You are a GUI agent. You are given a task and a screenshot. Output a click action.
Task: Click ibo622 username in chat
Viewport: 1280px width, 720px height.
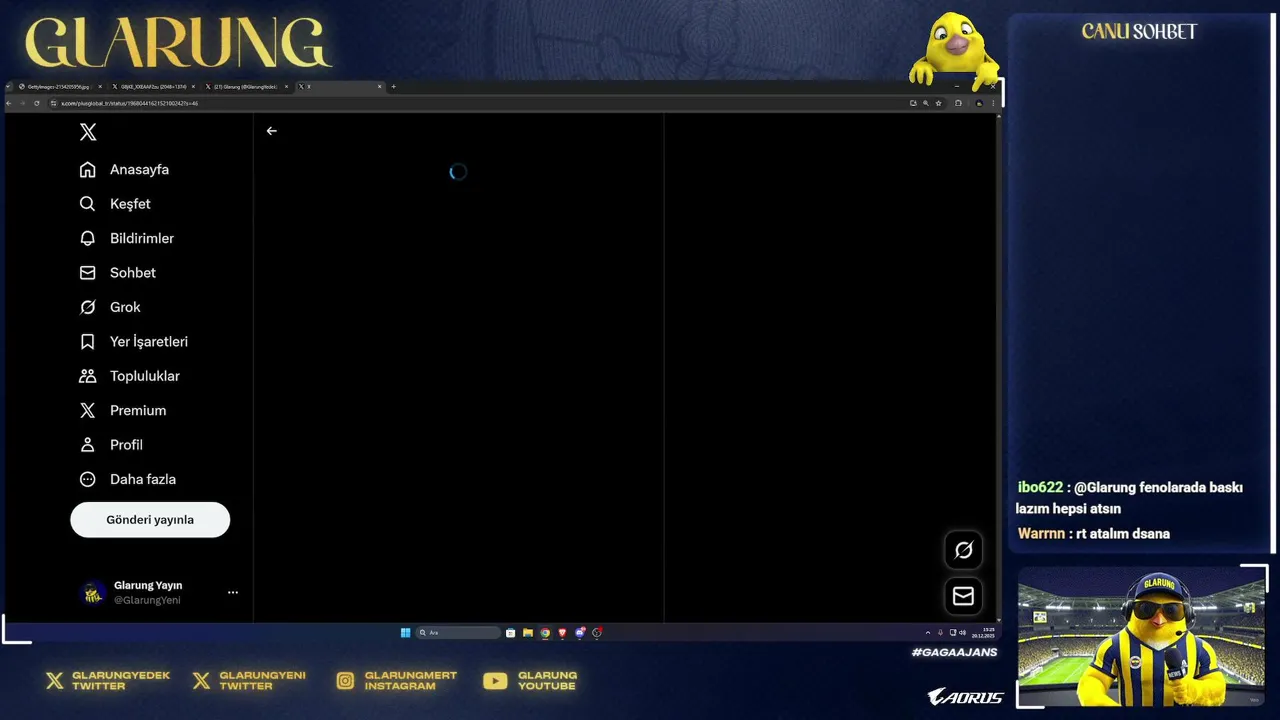[1040, 487]
